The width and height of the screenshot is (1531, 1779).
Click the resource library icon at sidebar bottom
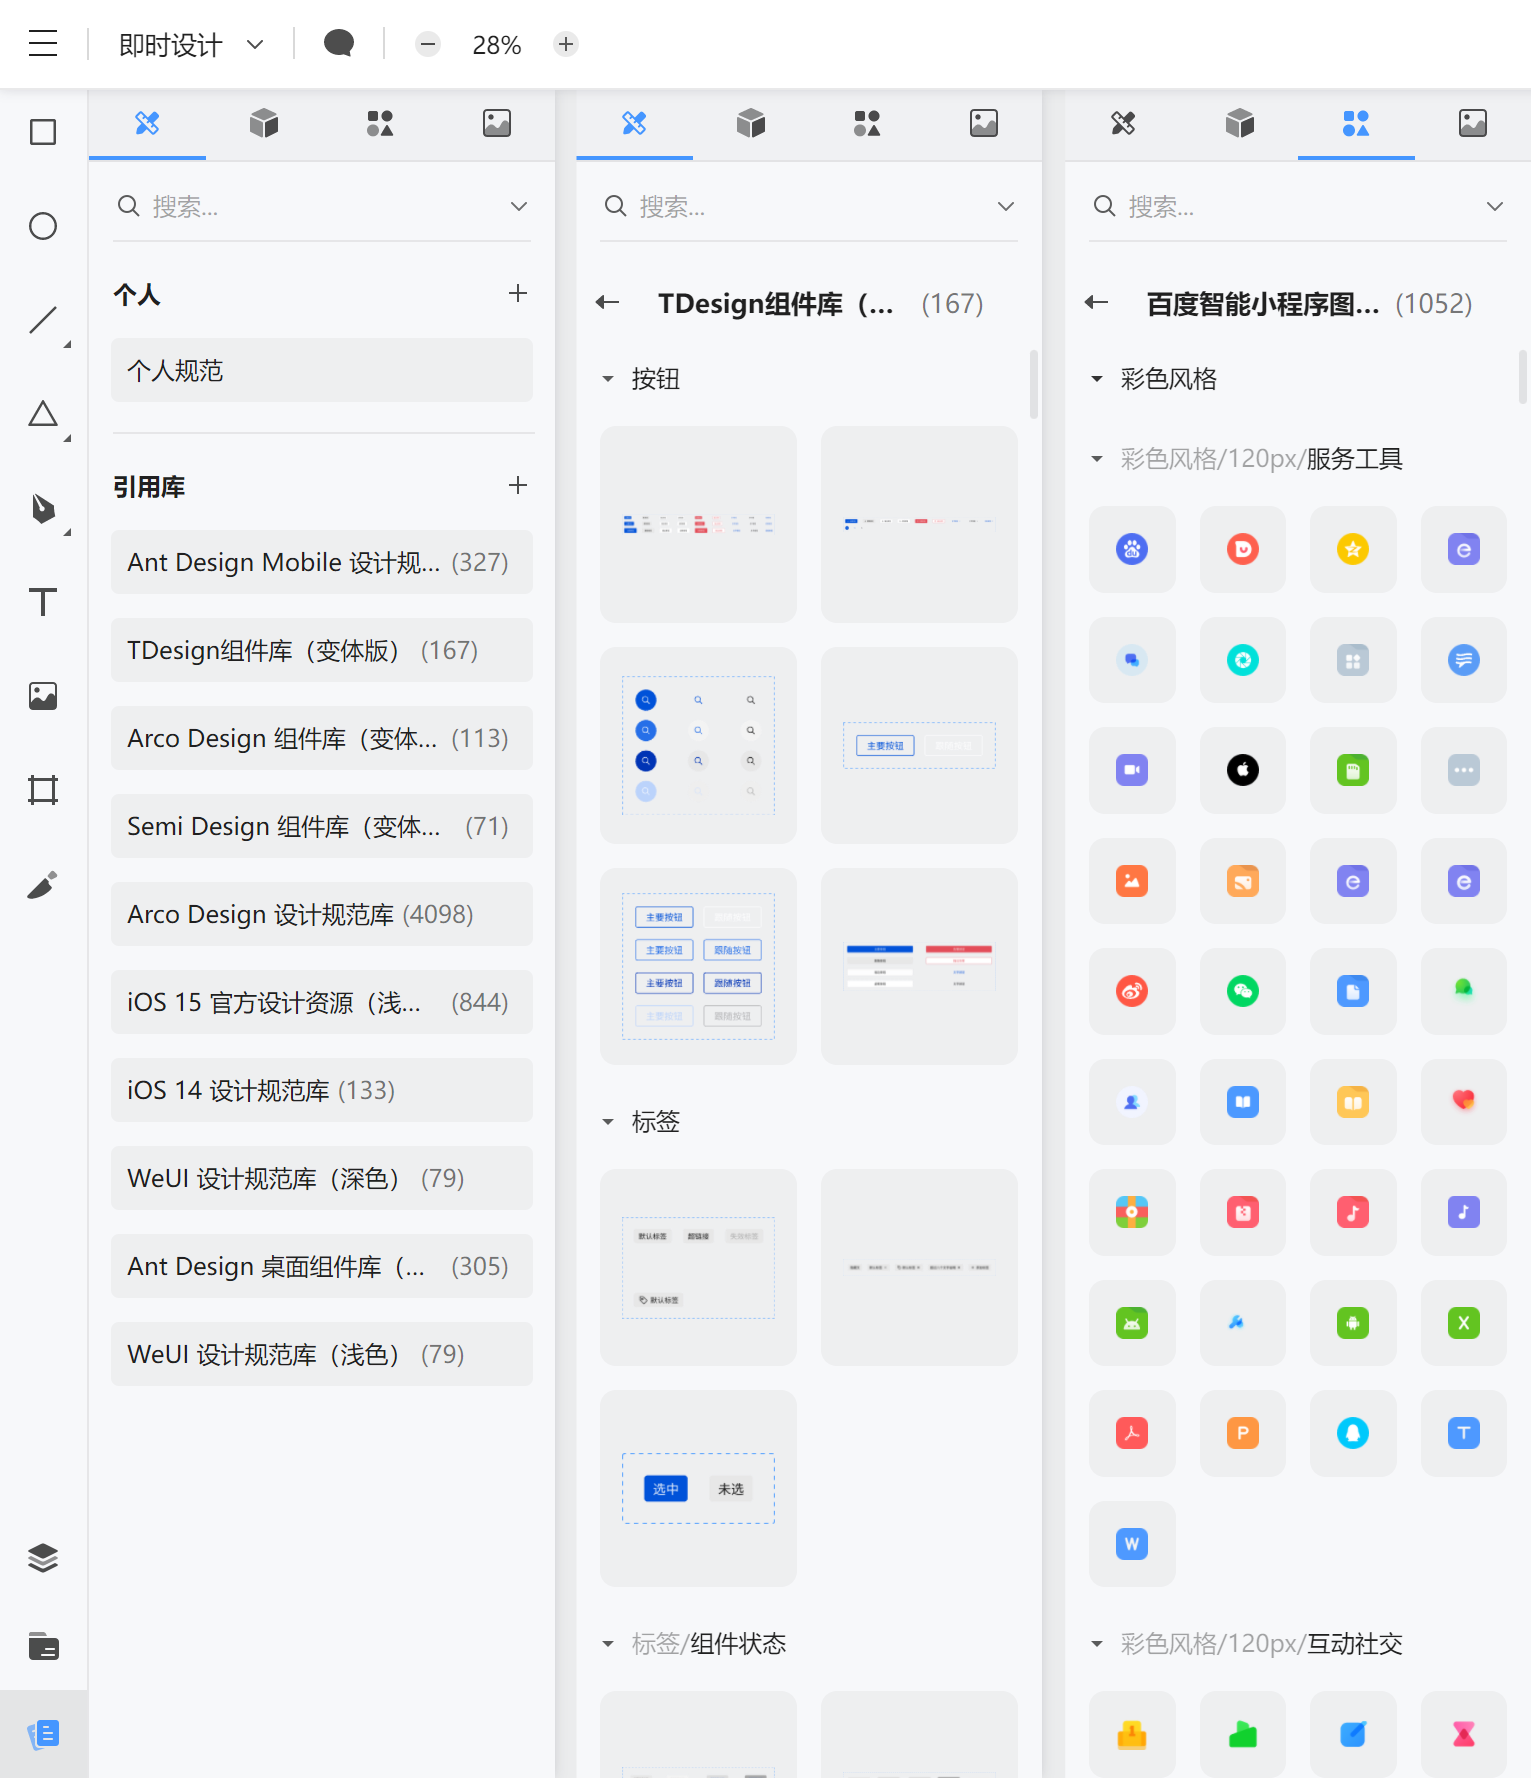[43, 1734]
